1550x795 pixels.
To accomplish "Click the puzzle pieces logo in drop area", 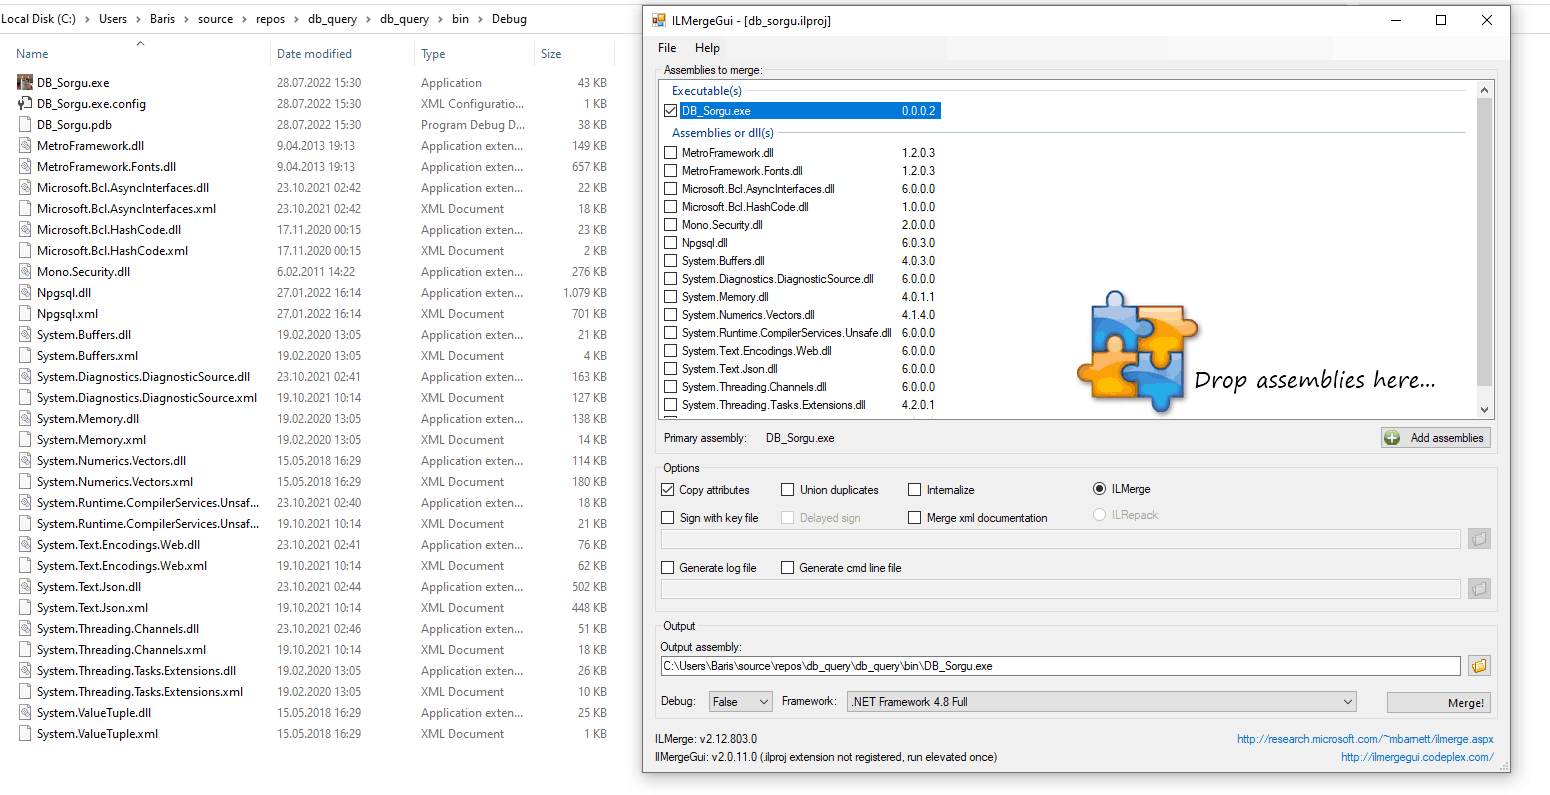I will point(1137,351).
